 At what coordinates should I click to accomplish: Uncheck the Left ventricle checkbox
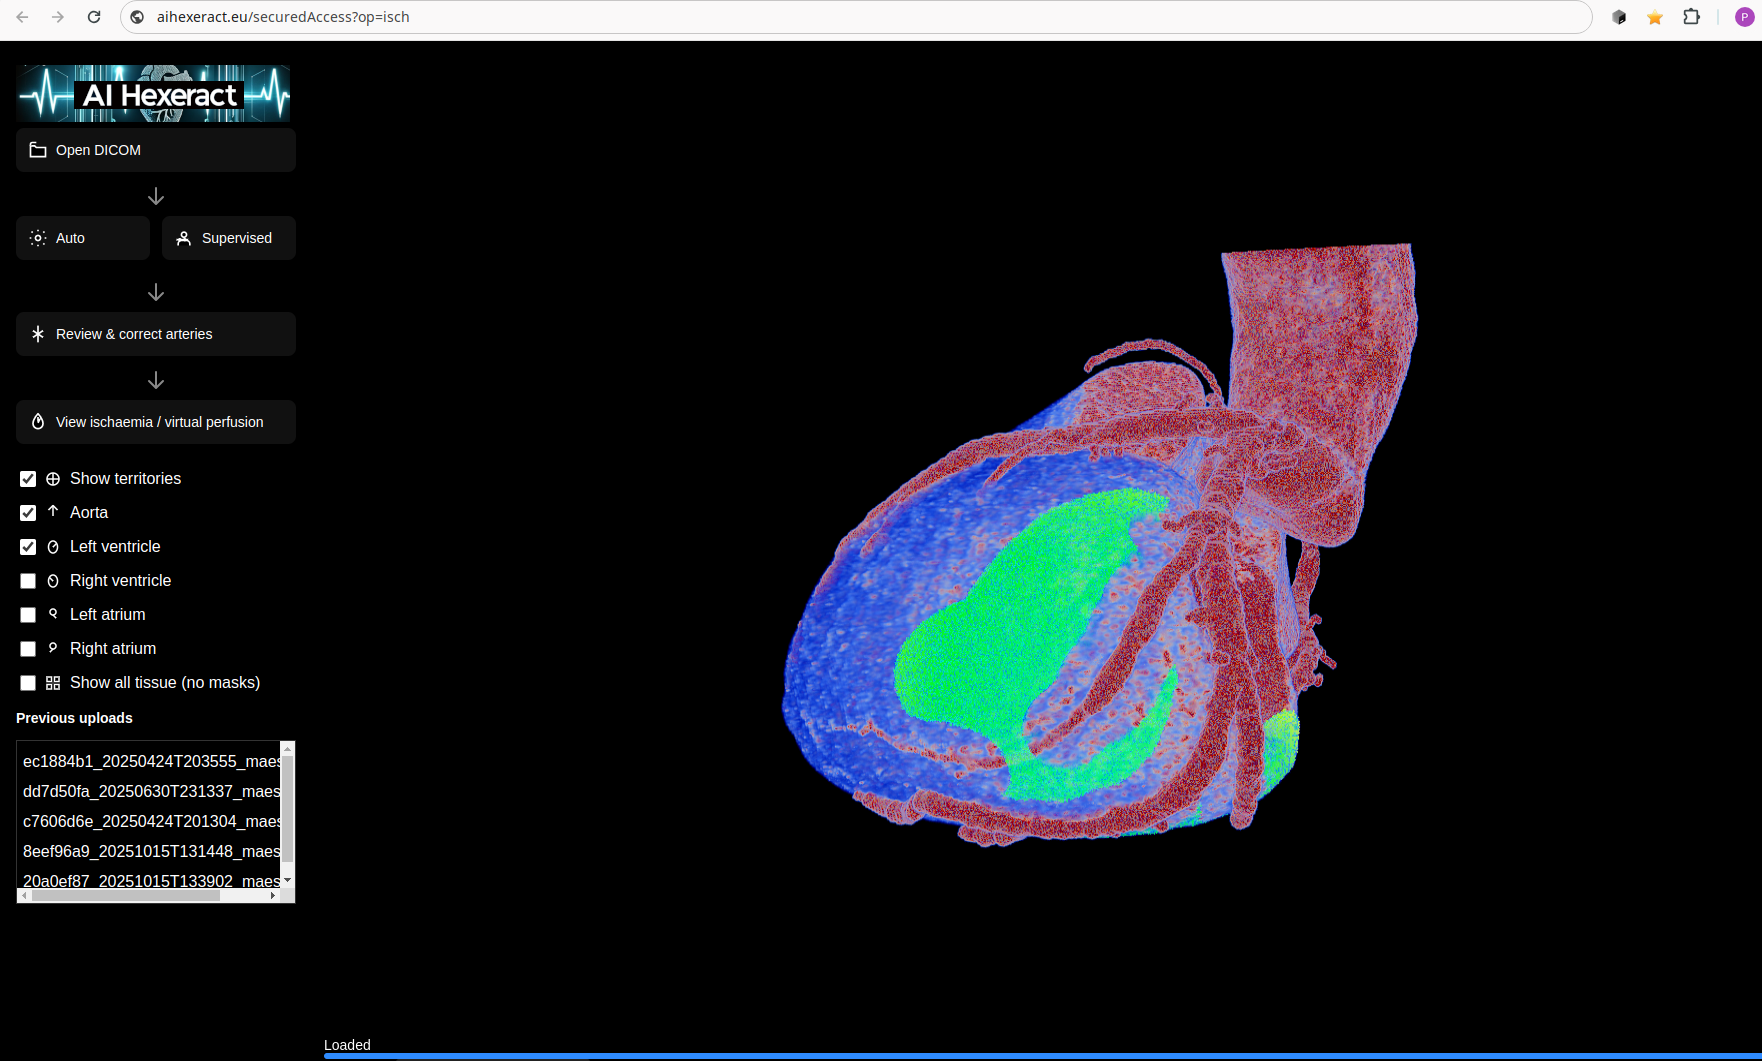(27, 547)
